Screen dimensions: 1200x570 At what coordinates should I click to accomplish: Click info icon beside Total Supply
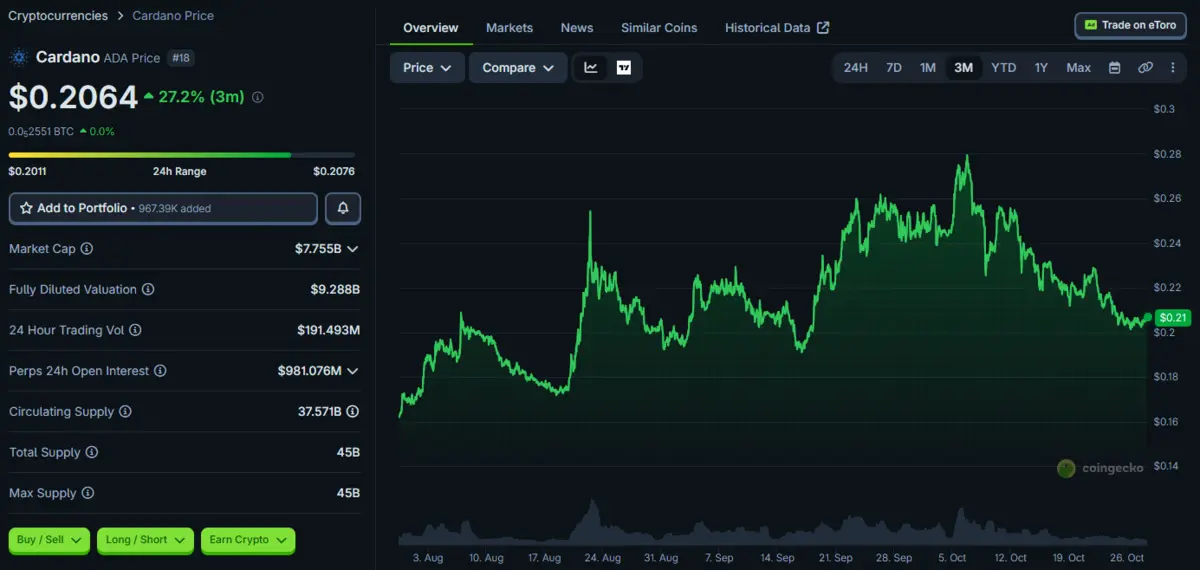92,452
